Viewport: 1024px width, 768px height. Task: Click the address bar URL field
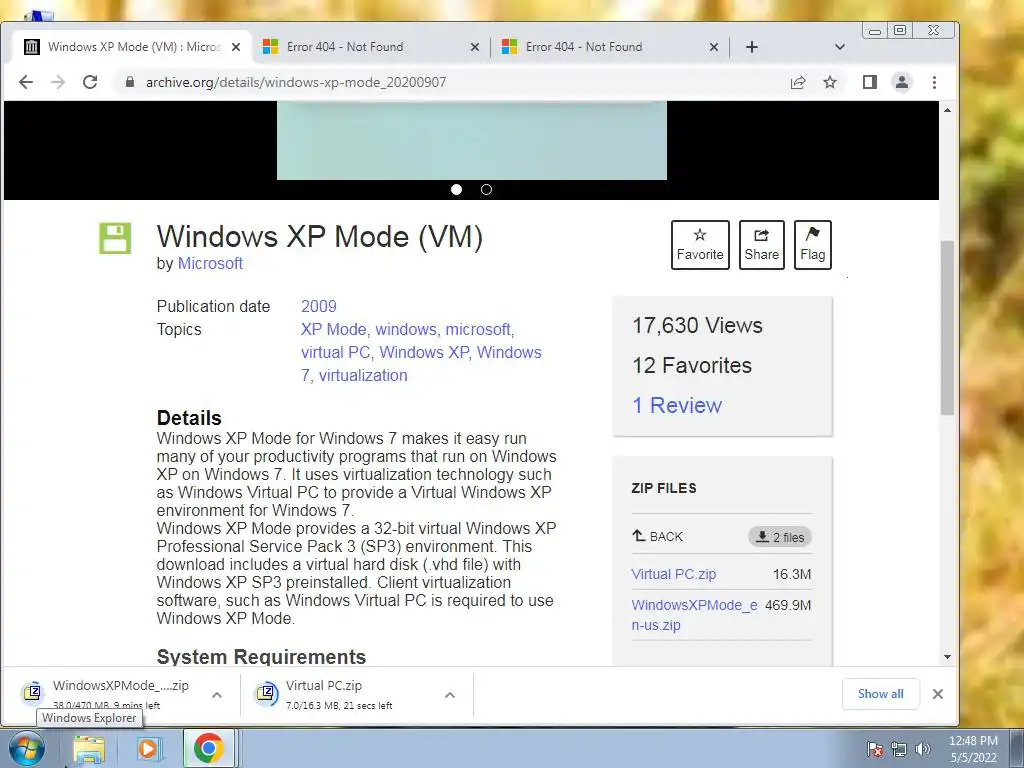[457, 82]
